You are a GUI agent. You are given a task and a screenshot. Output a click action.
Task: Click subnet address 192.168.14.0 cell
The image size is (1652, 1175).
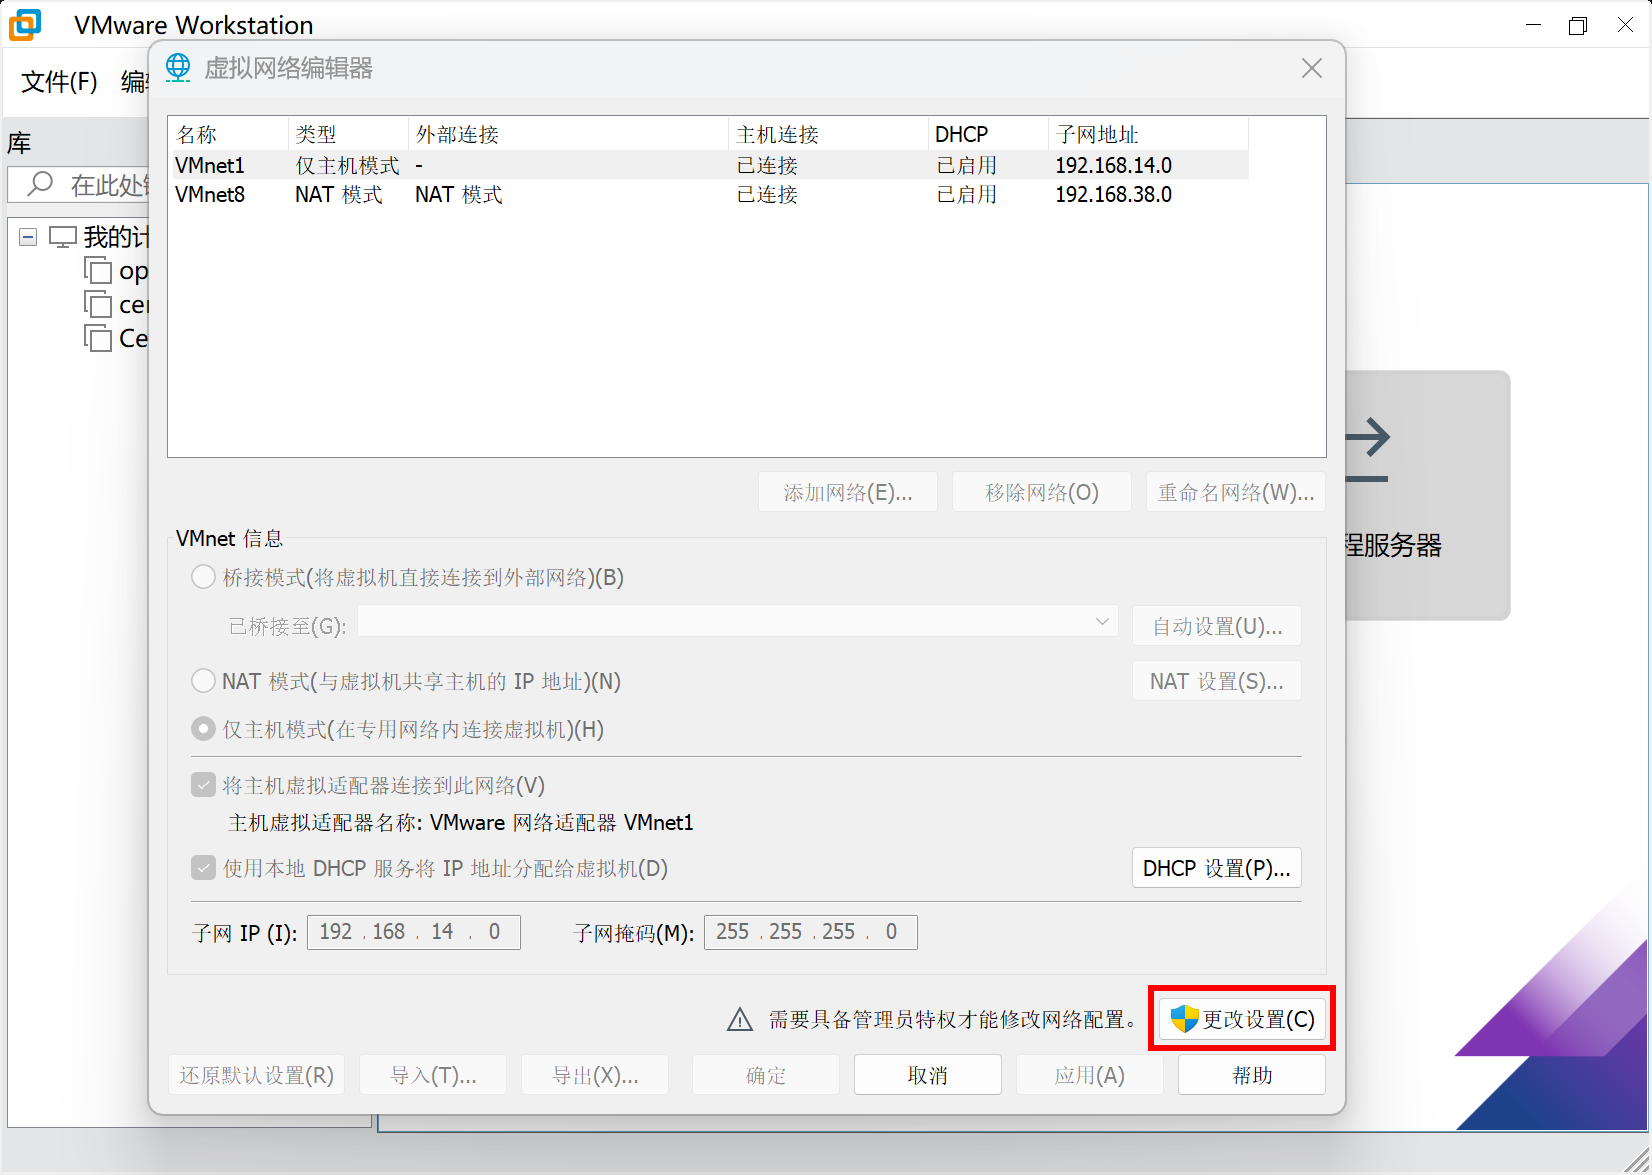tap(1114, 165)
